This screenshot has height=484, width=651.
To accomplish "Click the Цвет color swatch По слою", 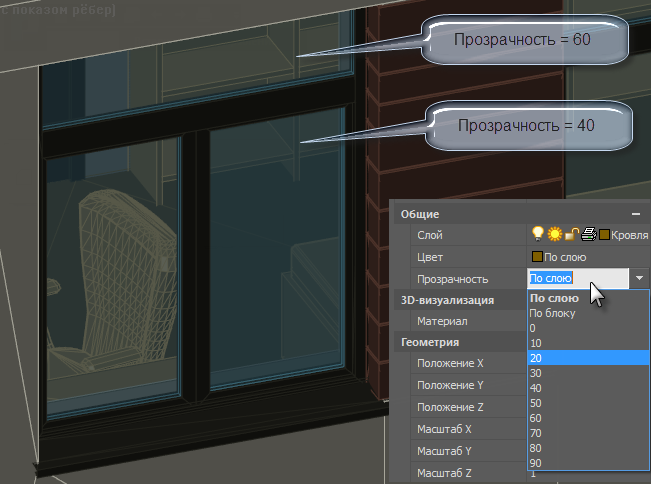I will pyautogui.click(x=537, y=257).
